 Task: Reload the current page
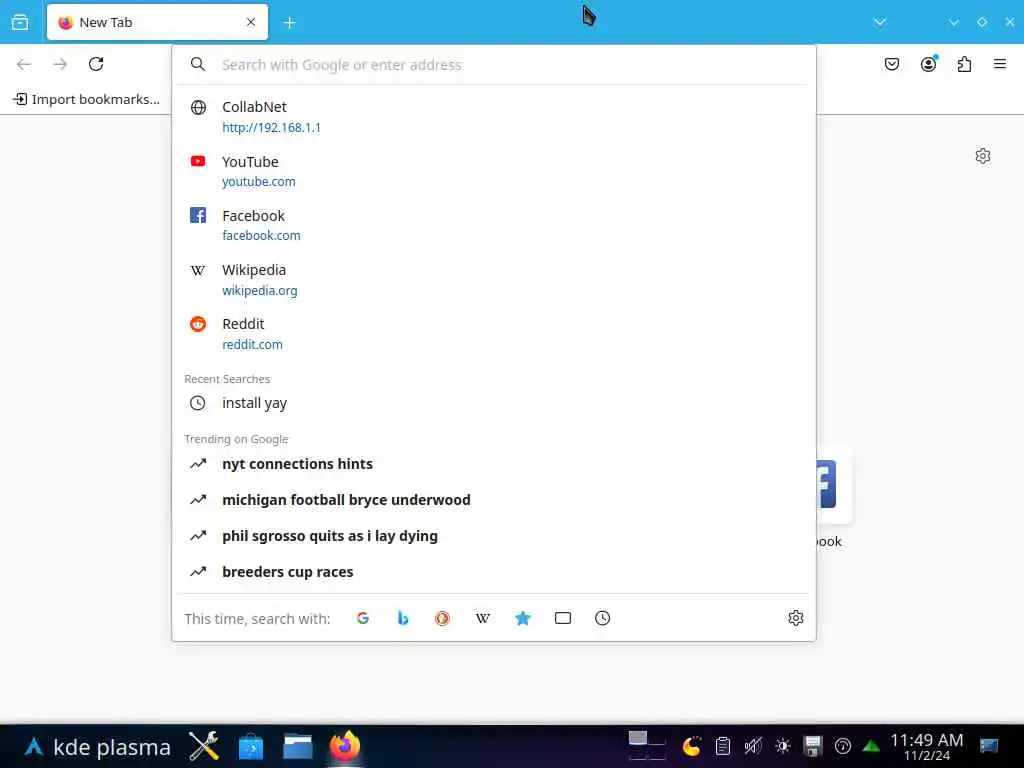96,64
